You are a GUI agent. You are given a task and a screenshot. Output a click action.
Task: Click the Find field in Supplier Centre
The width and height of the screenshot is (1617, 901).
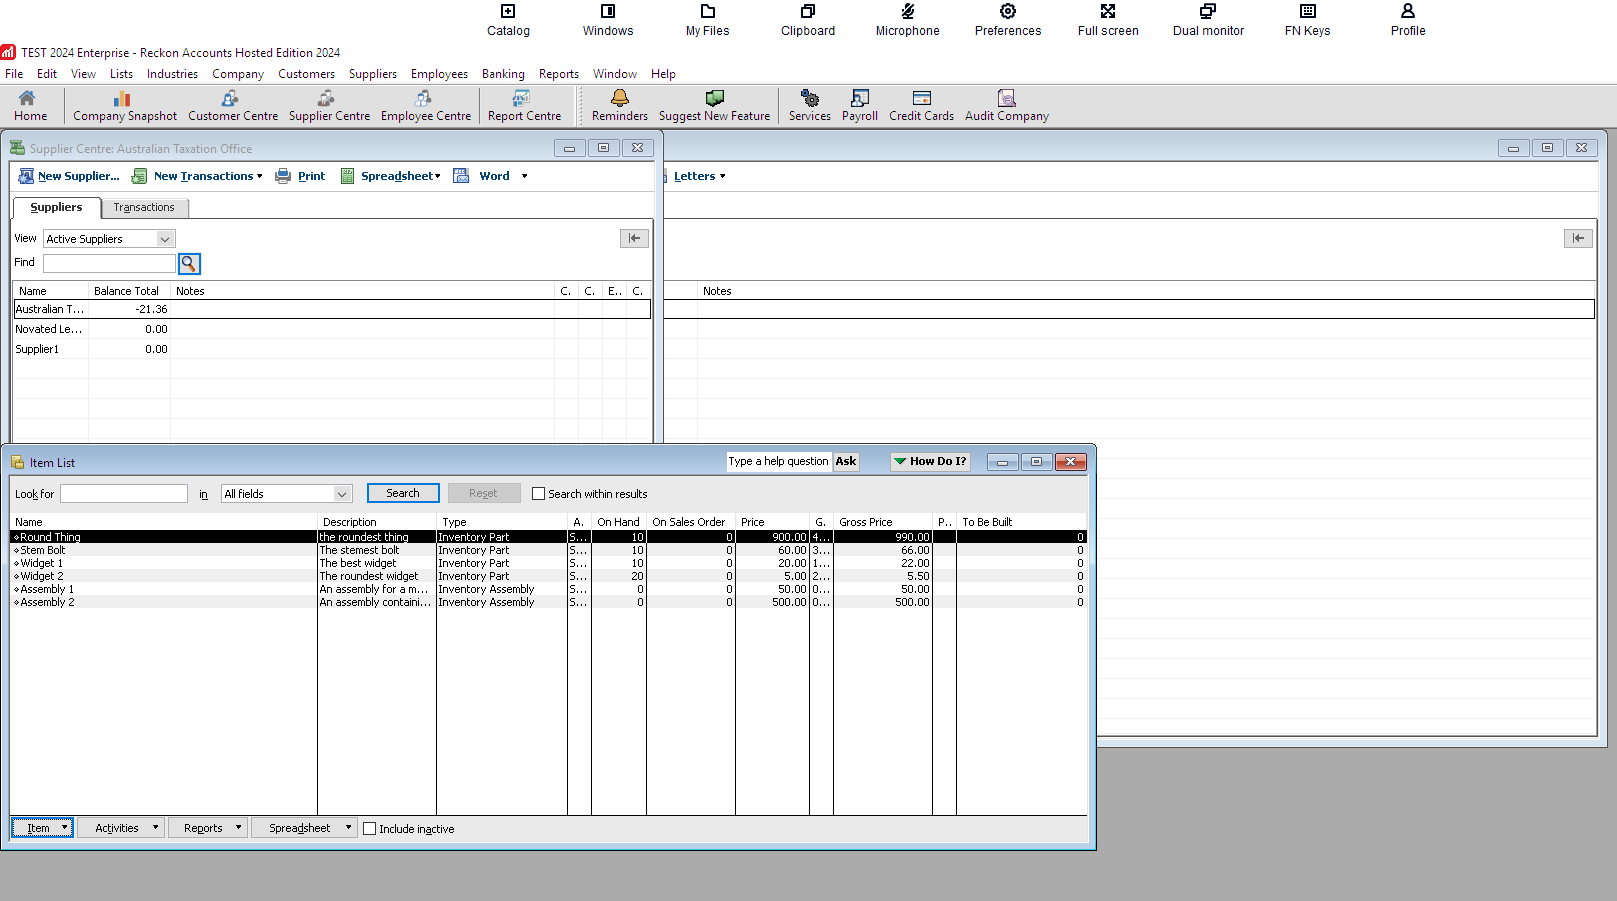coord(109,263)
